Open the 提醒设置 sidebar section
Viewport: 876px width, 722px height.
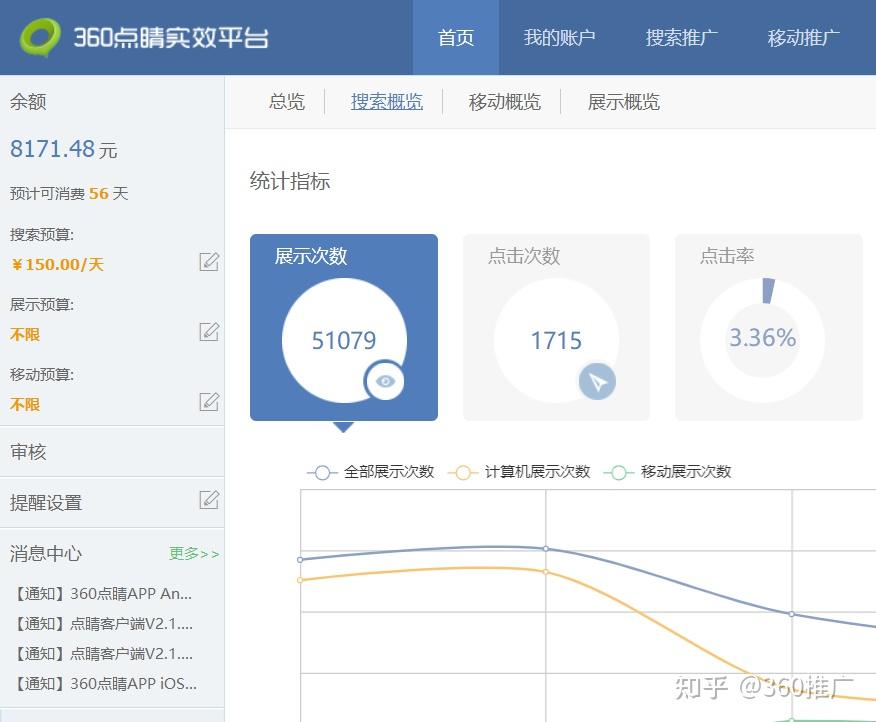click(46, 502)
